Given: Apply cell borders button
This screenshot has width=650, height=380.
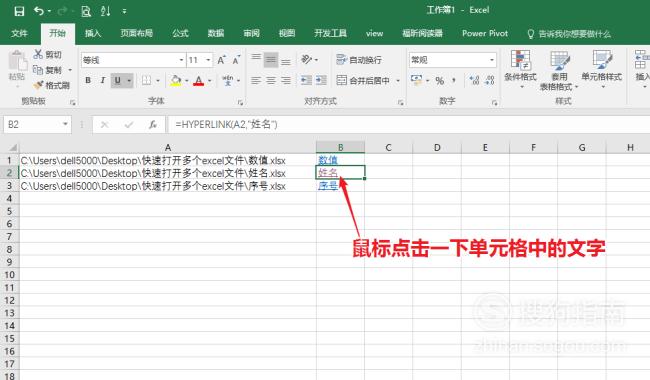Looking at the screenshot, I should [146, 80].
